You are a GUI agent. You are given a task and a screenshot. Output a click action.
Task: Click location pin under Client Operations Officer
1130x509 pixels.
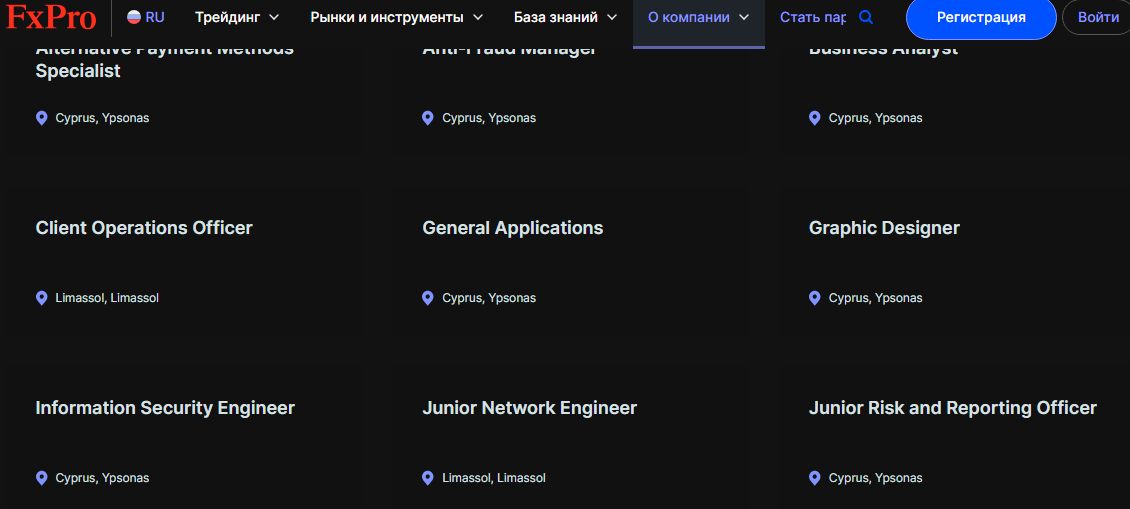(x=42, y=298)
